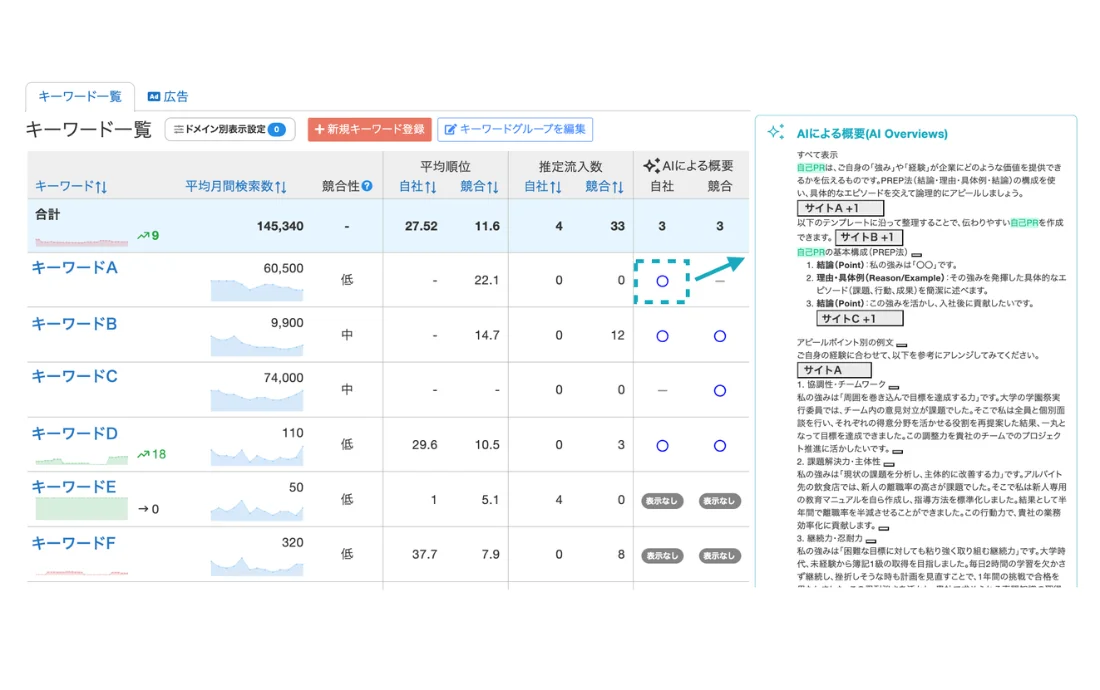Click キーワードグループを編集 button
Image resolution: width=1100 pixels, height=690 pixels.
point(515,129)
